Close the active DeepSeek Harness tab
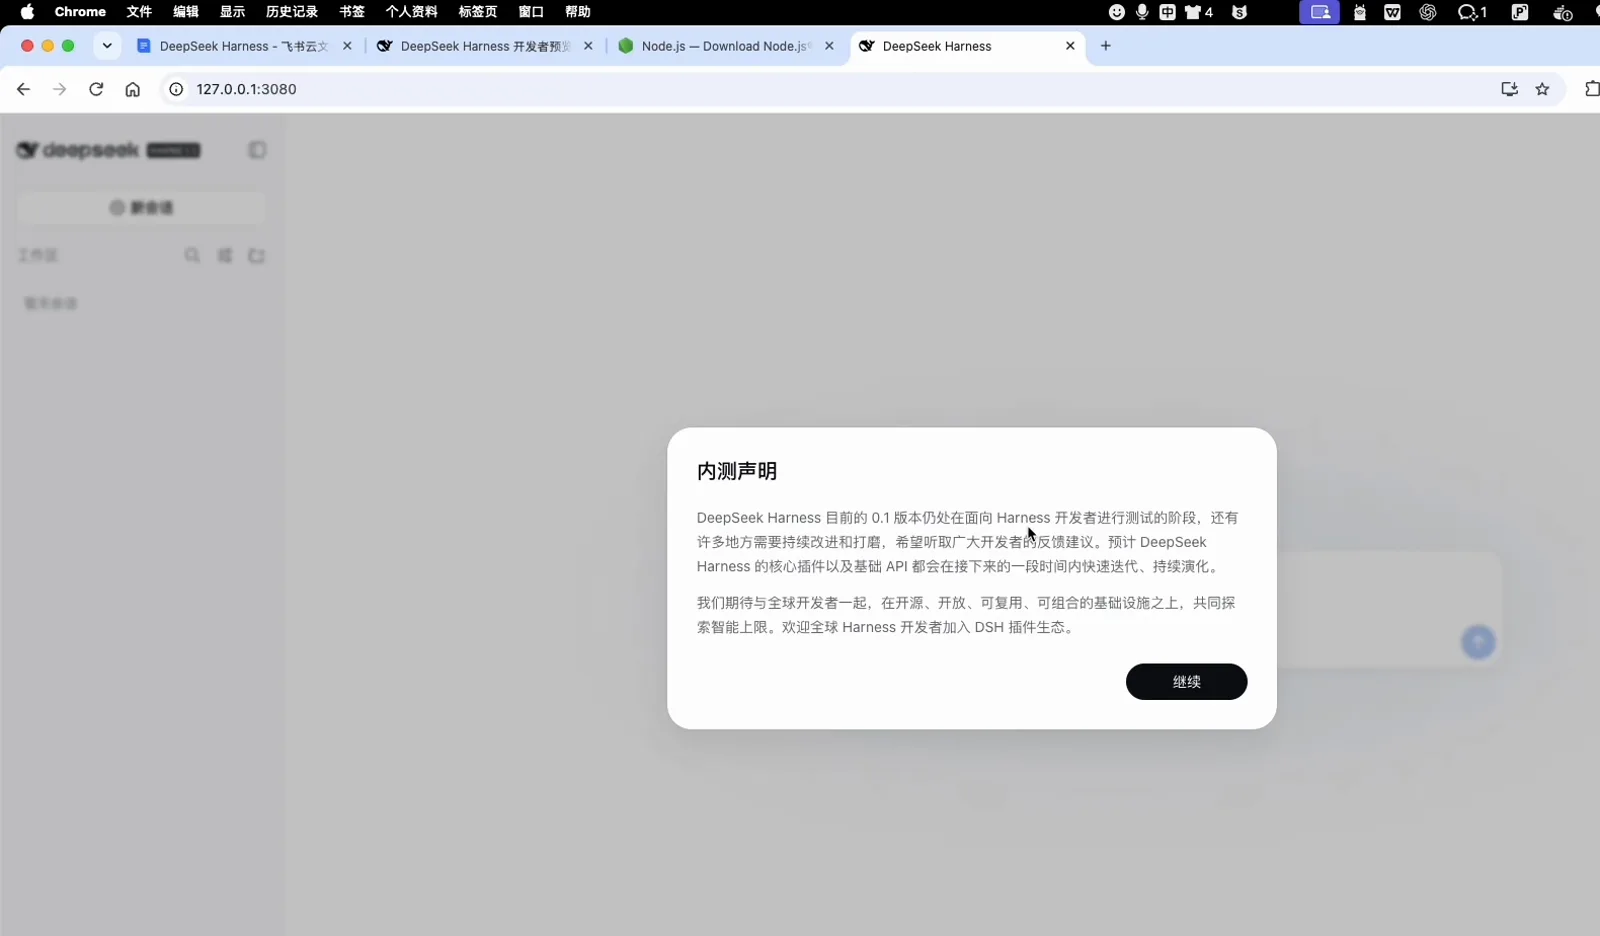 1070,46
